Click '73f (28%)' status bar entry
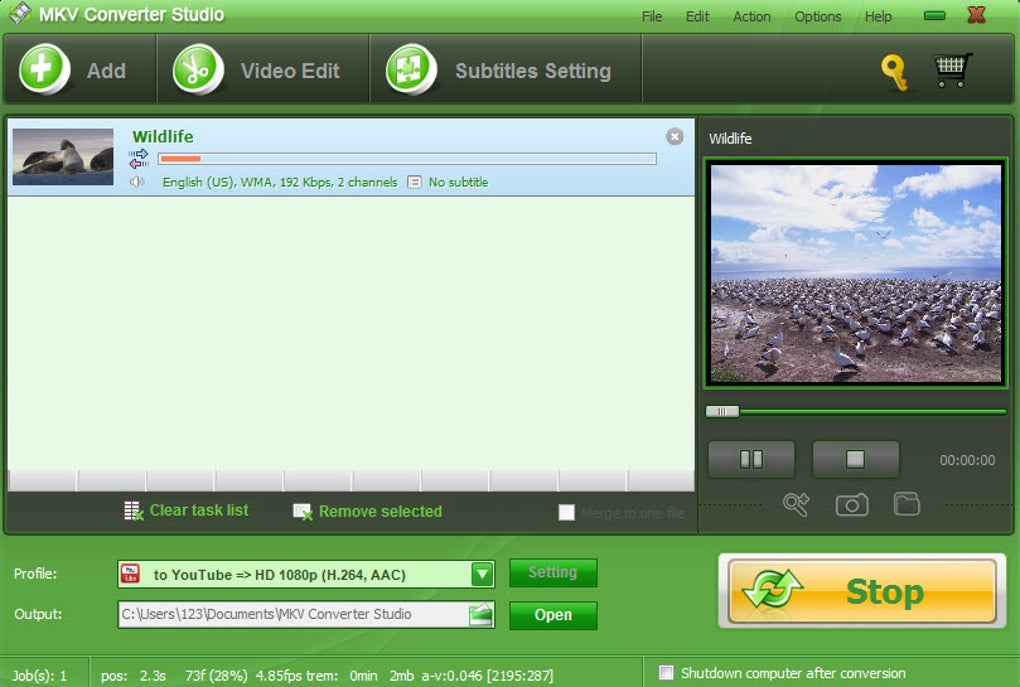This screenshot has width=1020, height=687. [216, 676]
